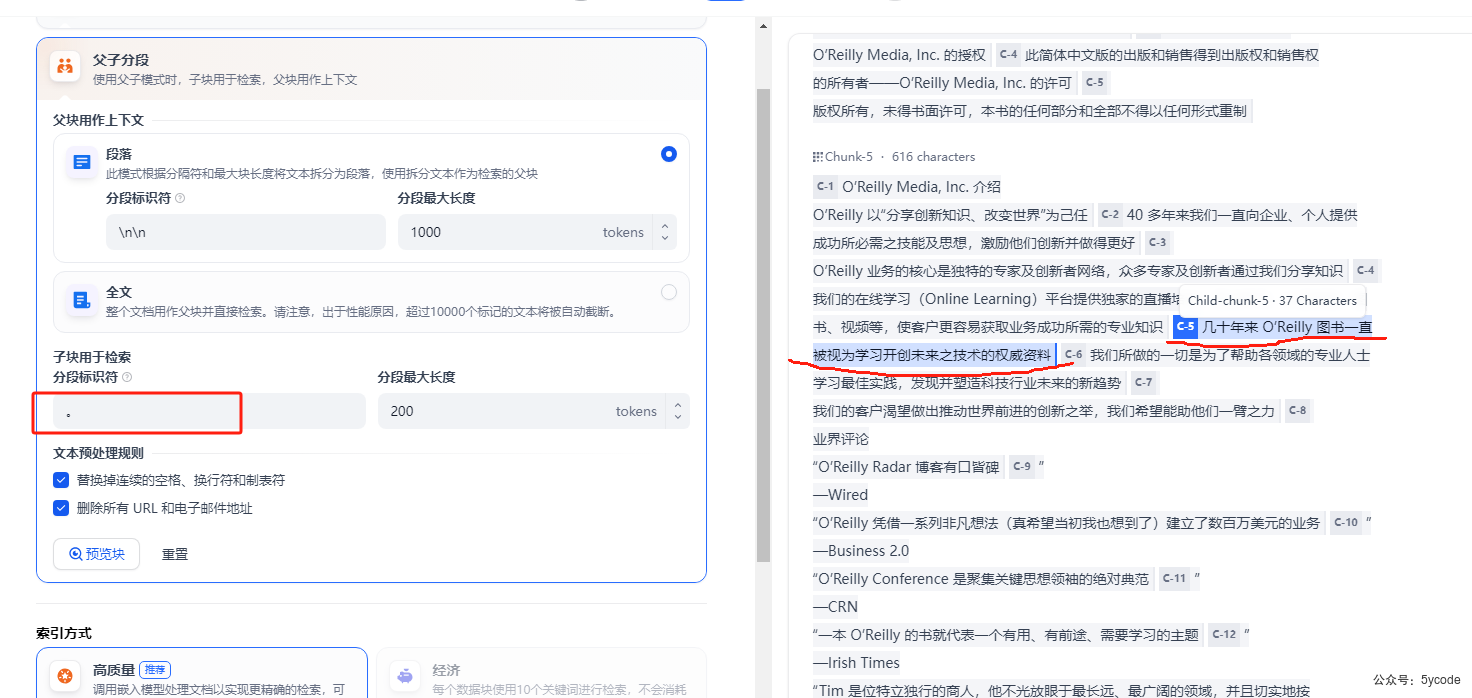Click C-10 tag after 数百万美元的业务
Screen dimensions: 1472x698
1346,523
